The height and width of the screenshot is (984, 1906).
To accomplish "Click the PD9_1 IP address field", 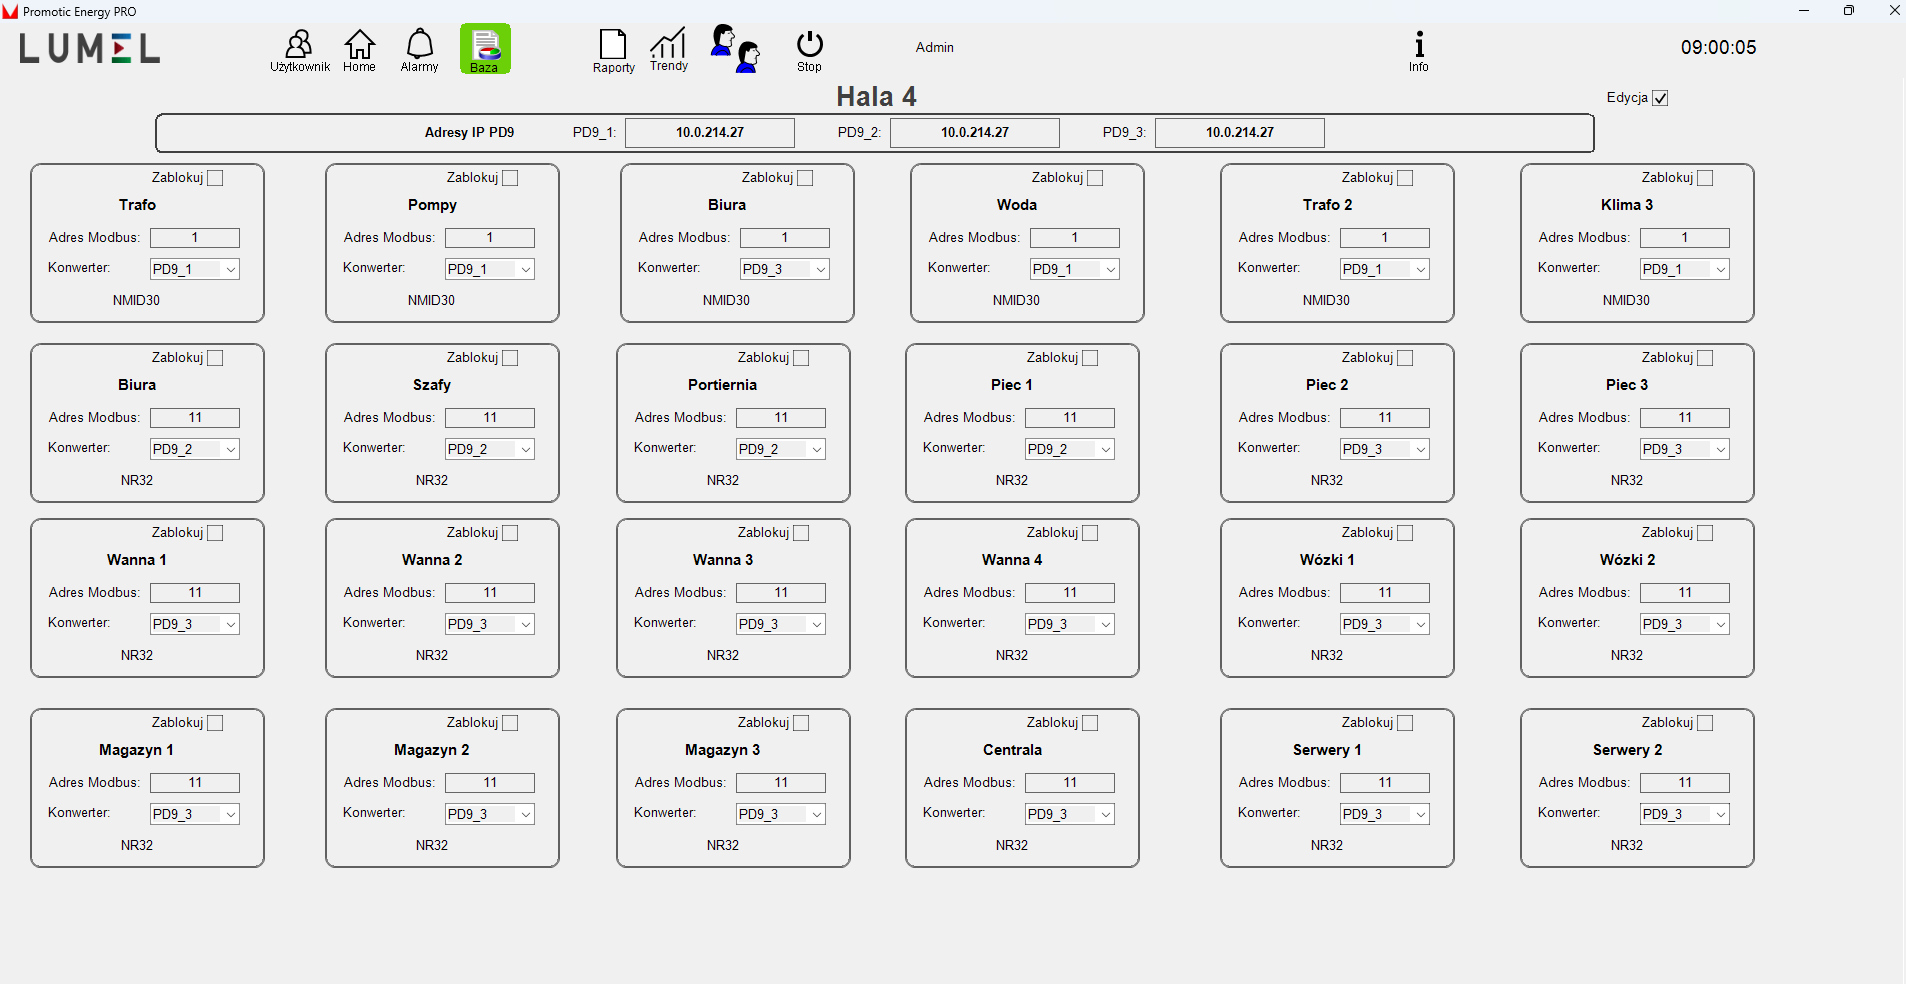I will (x=710, y=132).
